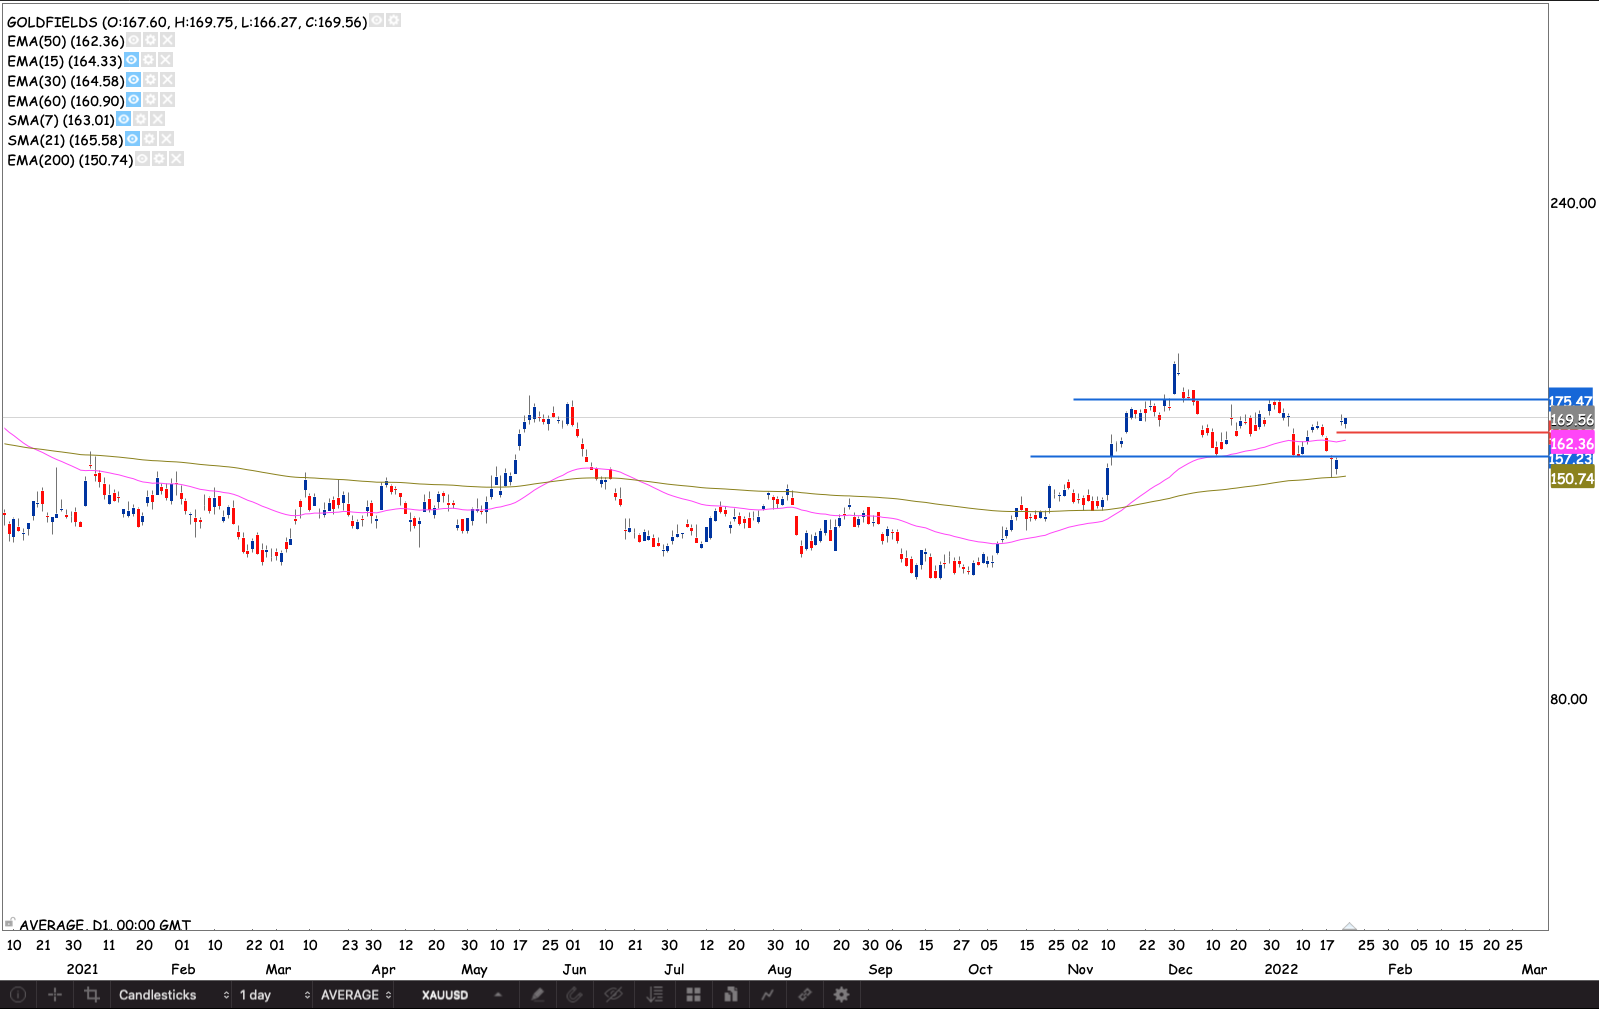Screen dimensions: 1599x1009
Task: Hide the SMA(7) indicator via eye icon
Action: click(123, 120)
